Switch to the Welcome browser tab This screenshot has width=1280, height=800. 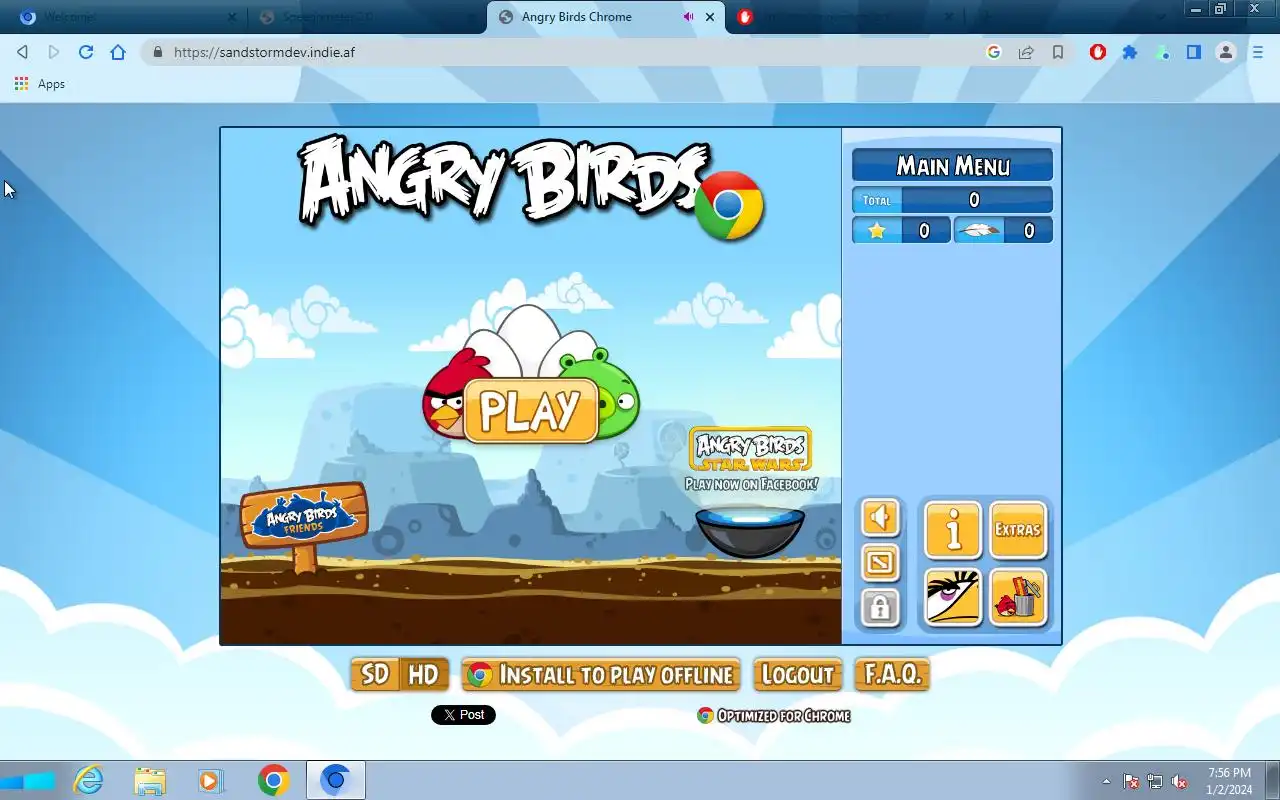[x=128, y=17]
